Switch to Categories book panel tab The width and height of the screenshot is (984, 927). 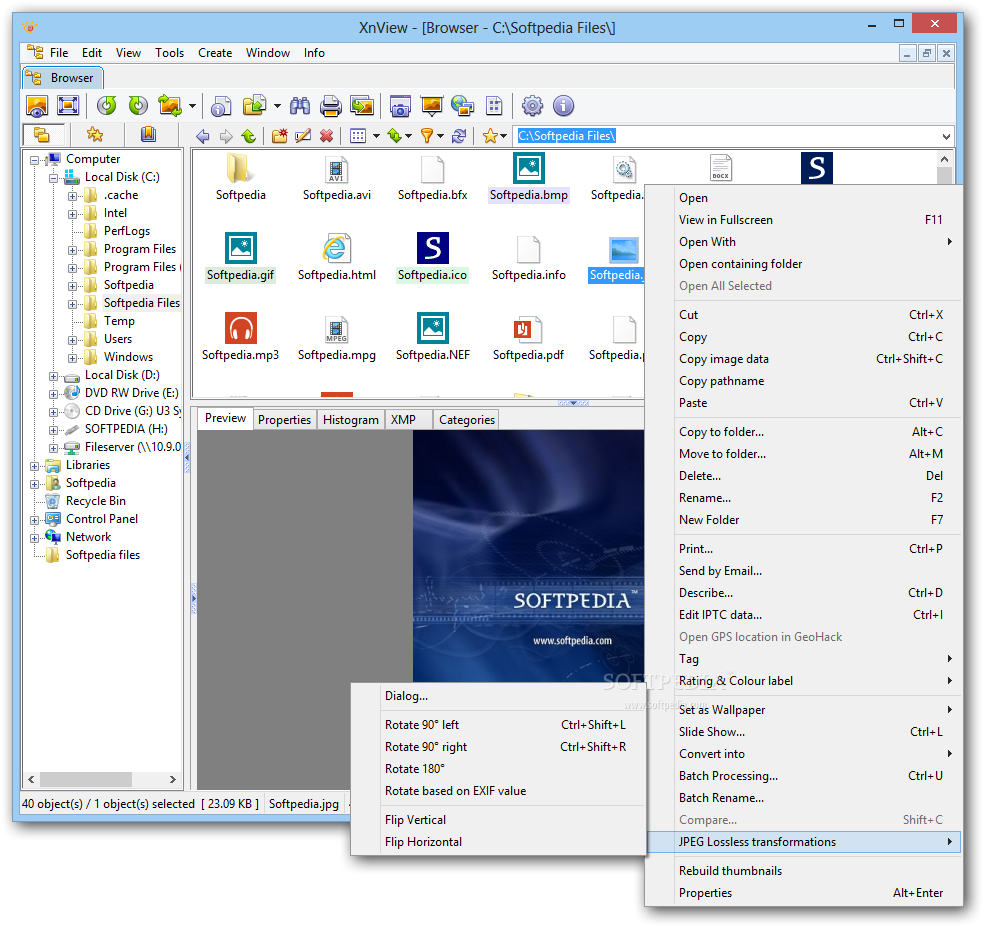(148, 134)
